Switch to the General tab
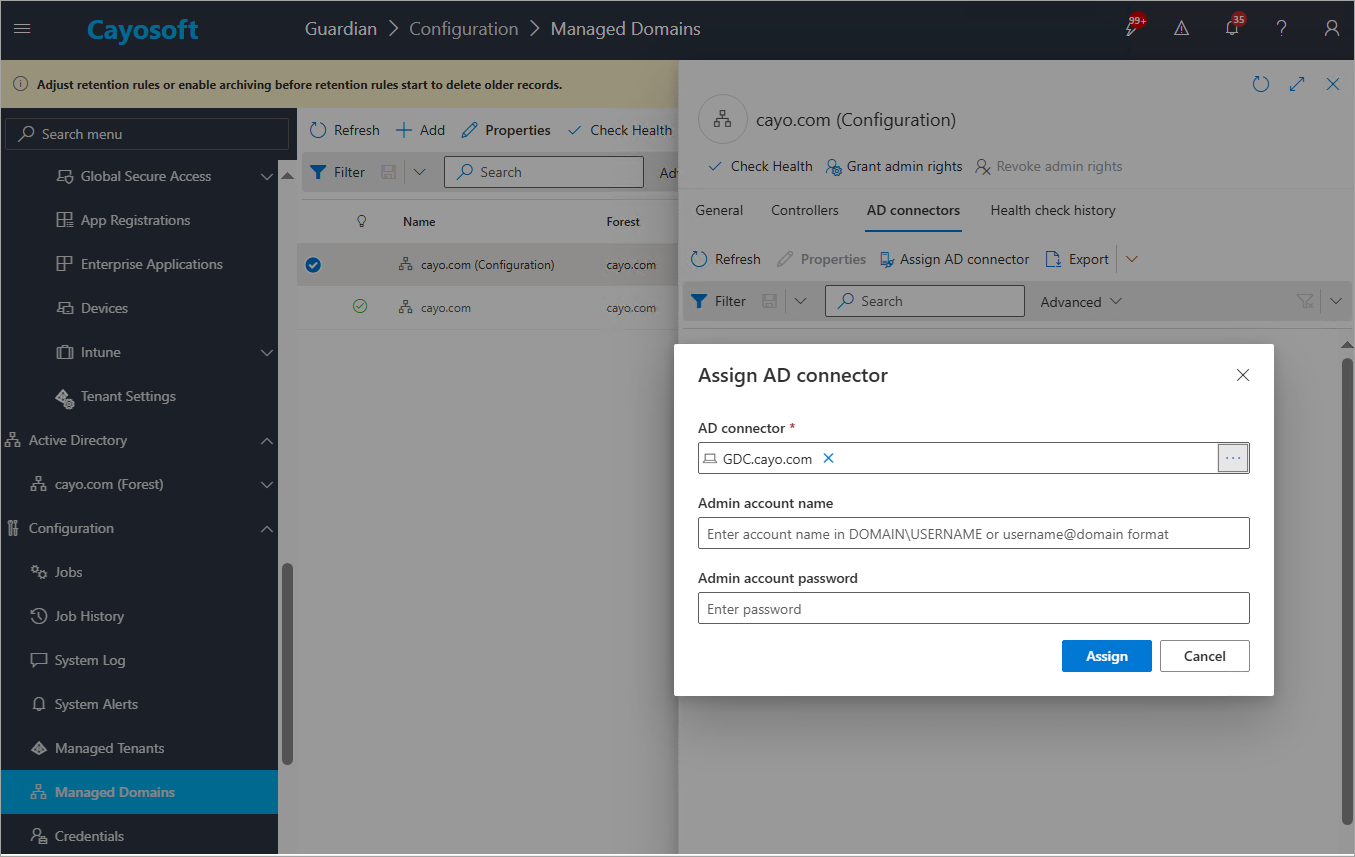 719,210
